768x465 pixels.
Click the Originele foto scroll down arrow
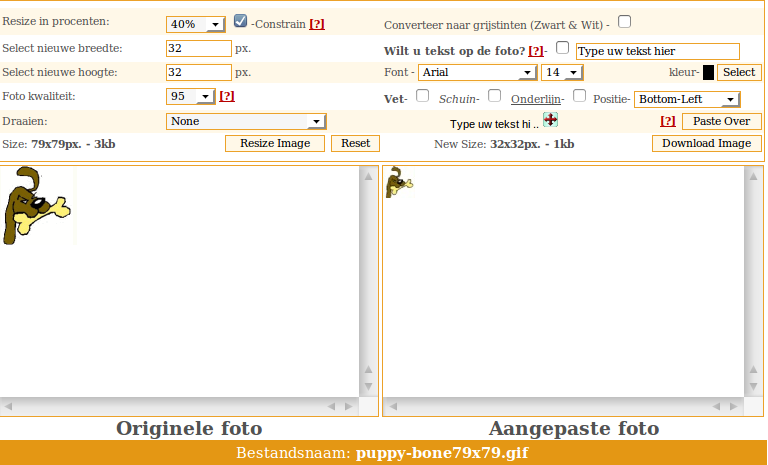[368, 387]
